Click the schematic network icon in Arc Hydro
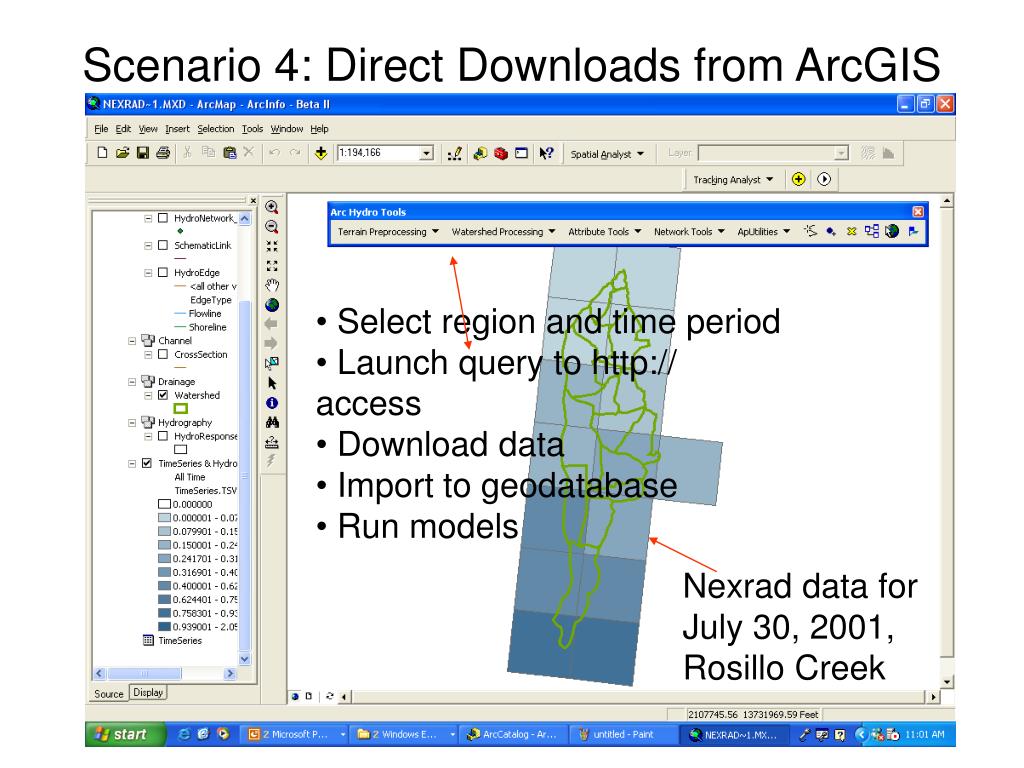This screenshot has height=768, width=1024. tap(871, 231)
